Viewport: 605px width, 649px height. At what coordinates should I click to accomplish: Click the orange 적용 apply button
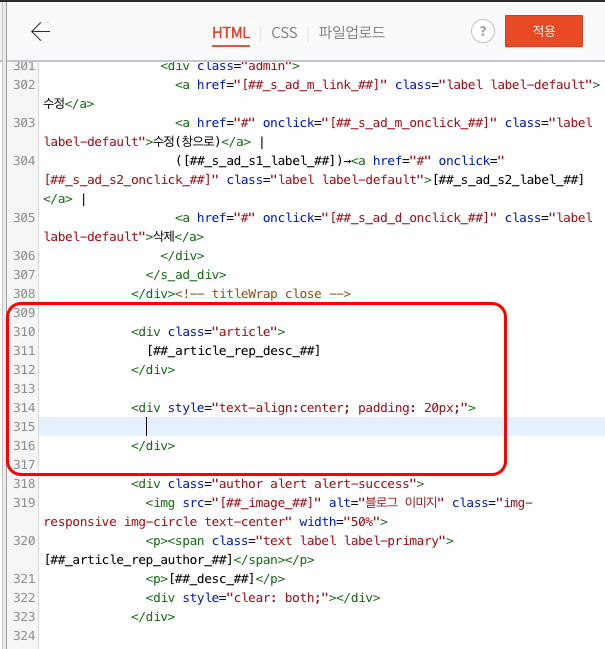click(x=544, y=31)
